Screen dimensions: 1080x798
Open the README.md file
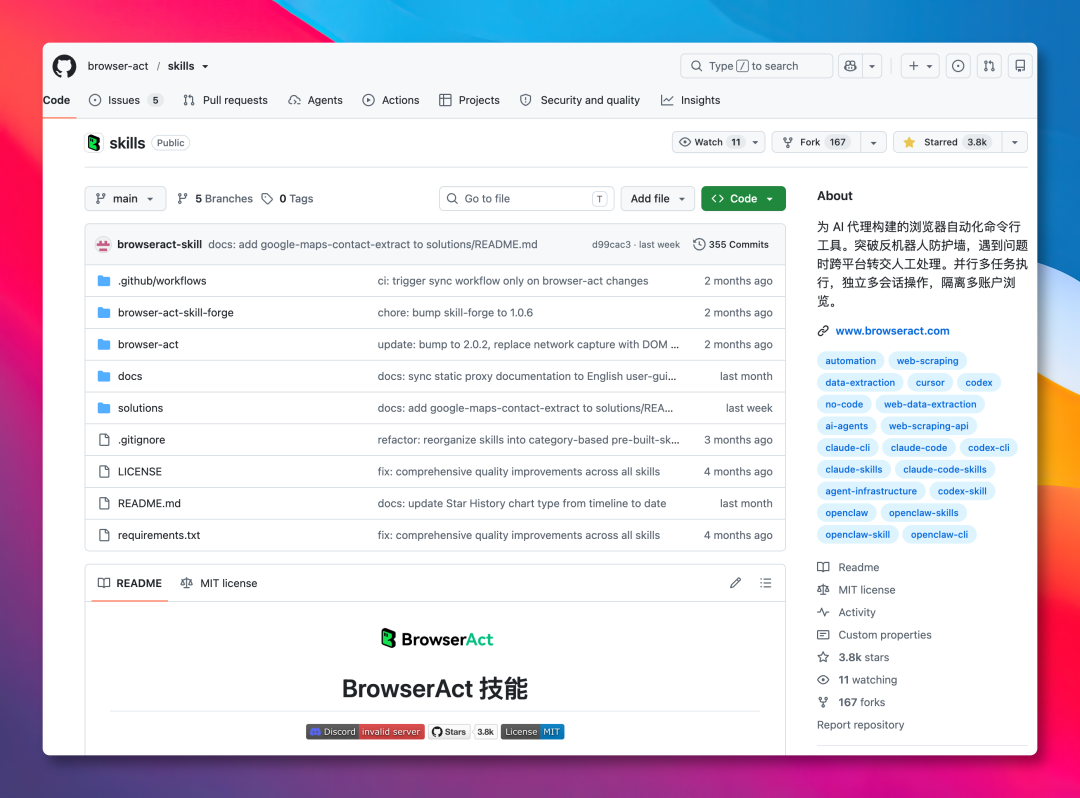point(149,503)
